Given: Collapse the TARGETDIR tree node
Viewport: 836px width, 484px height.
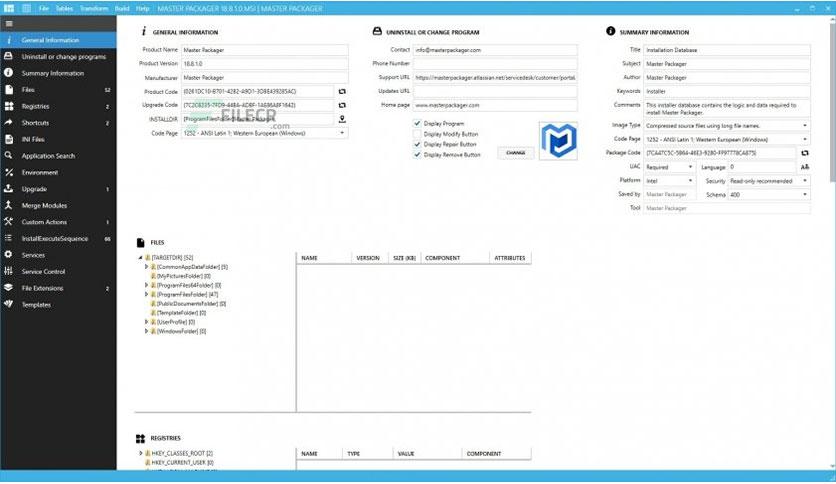Looking at the screenshot, I should click(141, 257).
